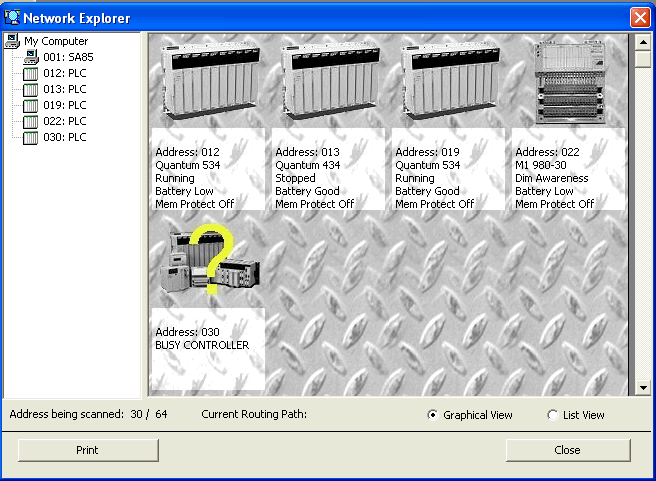The width and height of the screenshot is (656, 481).
Task: Select 001: SA85 in the tree
Action: pyautogui.click(x=68, y=57)
